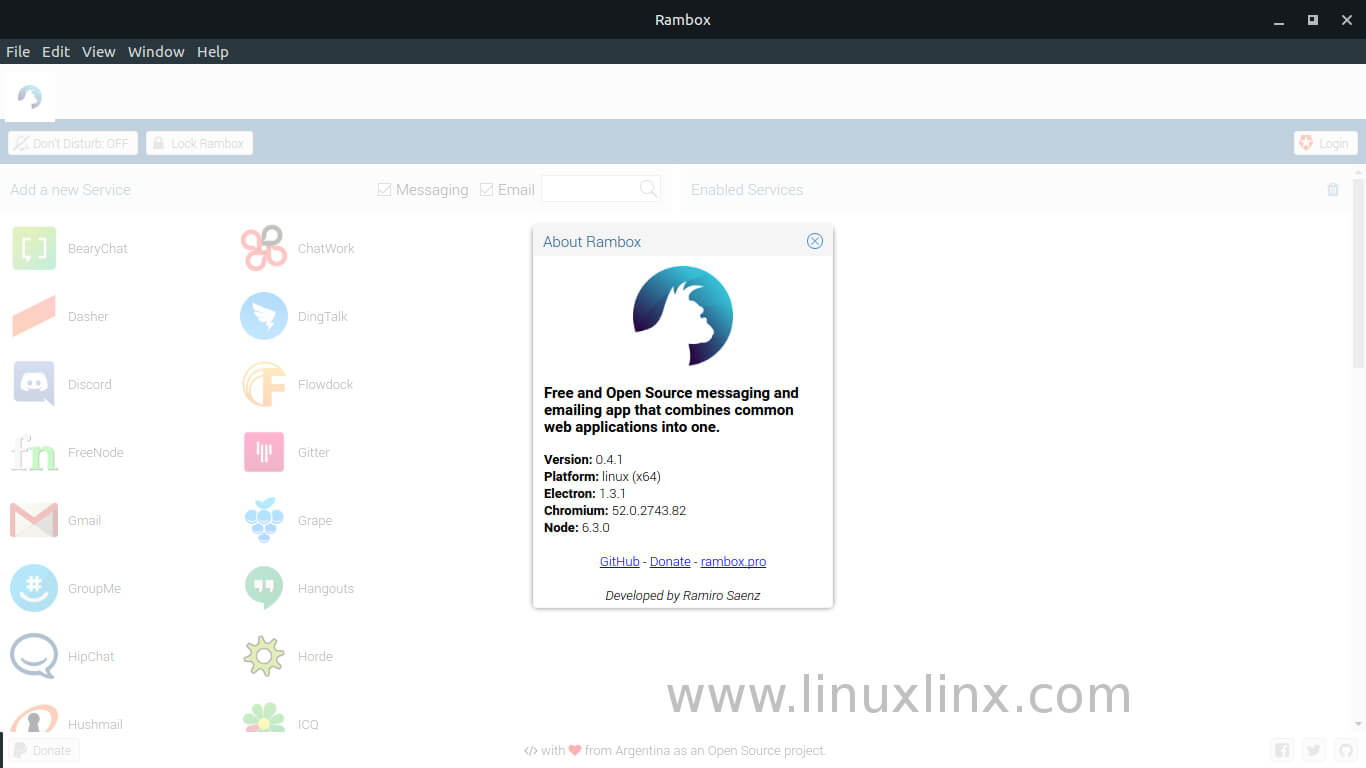Choose the ICQ flower icon
Viewport: 1366px width, 768px height.
[264, 717]
